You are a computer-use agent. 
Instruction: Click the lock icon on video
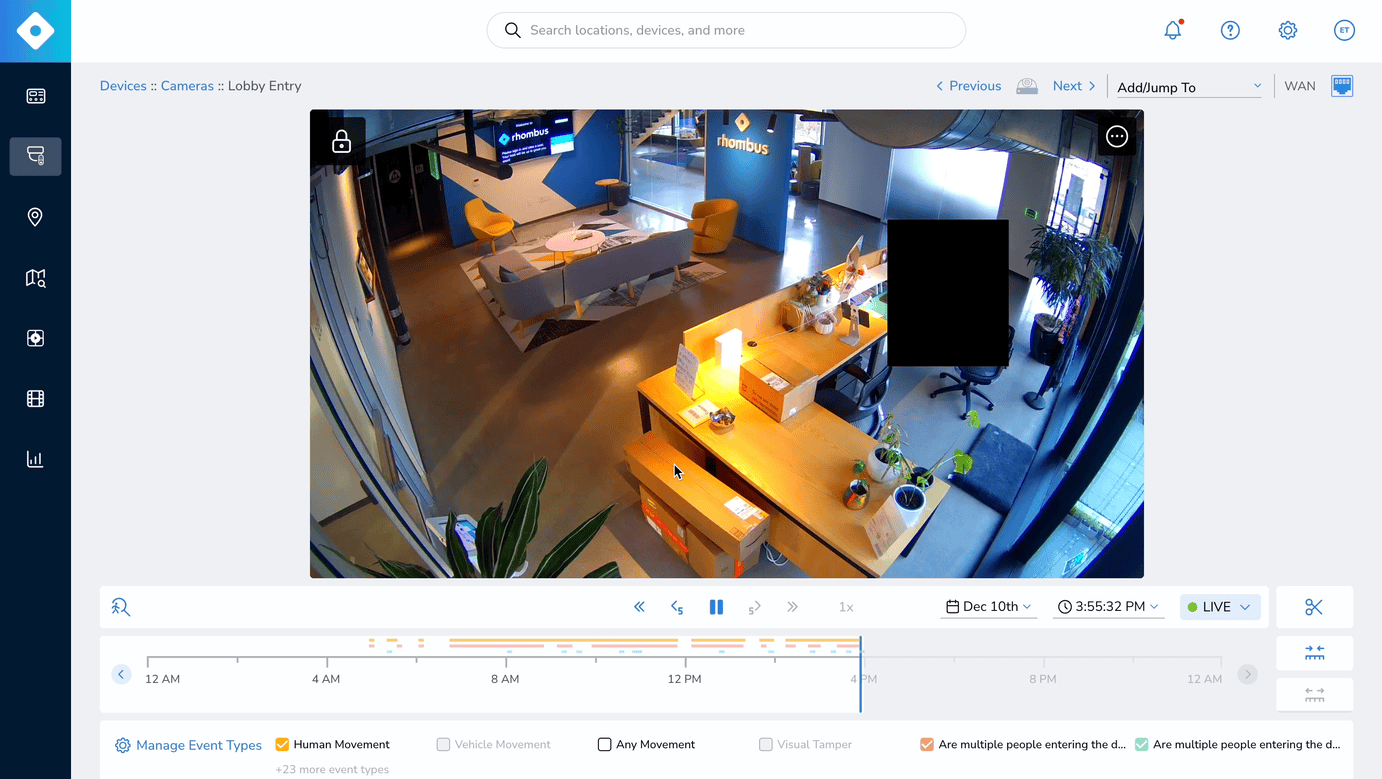(341, 141)
